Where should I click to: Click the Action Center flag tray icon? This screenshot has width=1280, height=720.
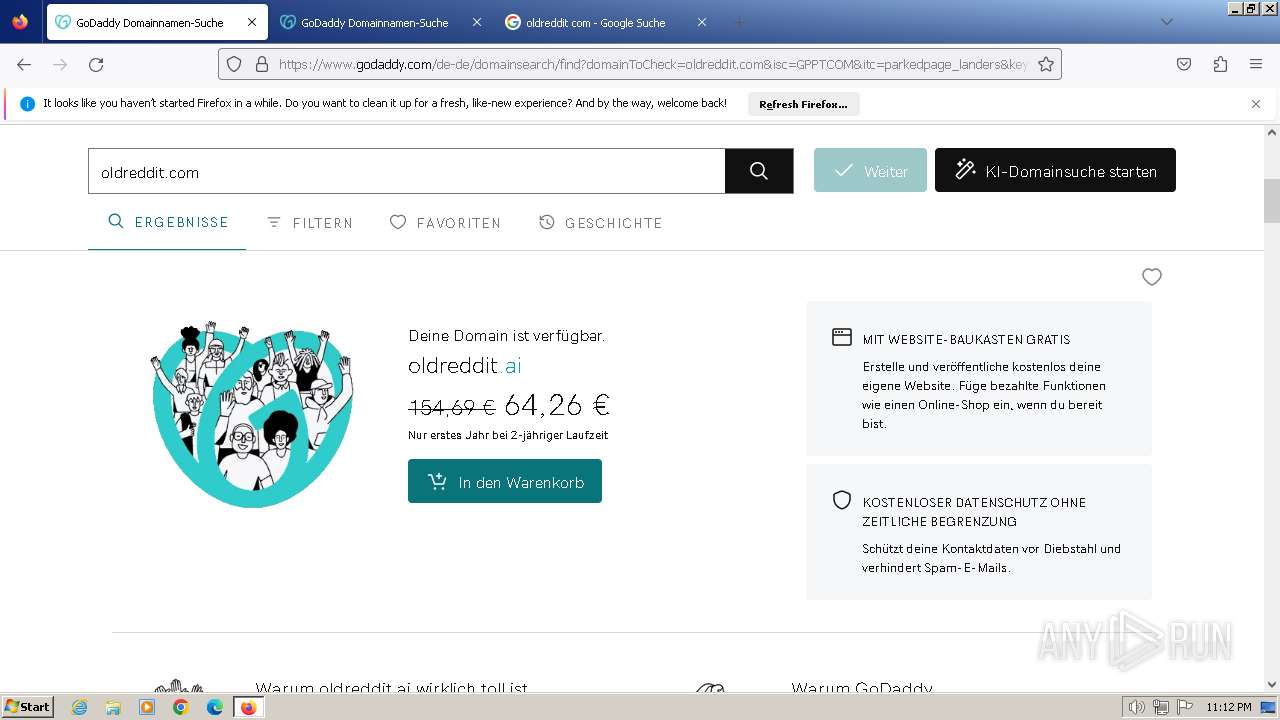1185,707
